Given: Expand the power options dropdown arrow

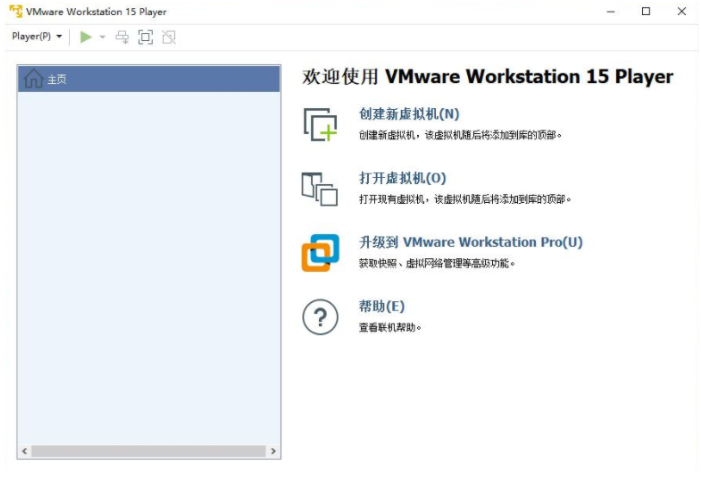Looking at the screenshot, I should (102, 37).
